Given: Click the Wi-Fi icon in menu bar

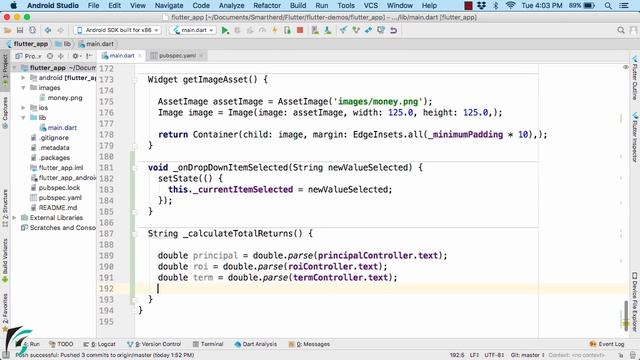Looking at the screenshot, I should [x=510, y=6].
